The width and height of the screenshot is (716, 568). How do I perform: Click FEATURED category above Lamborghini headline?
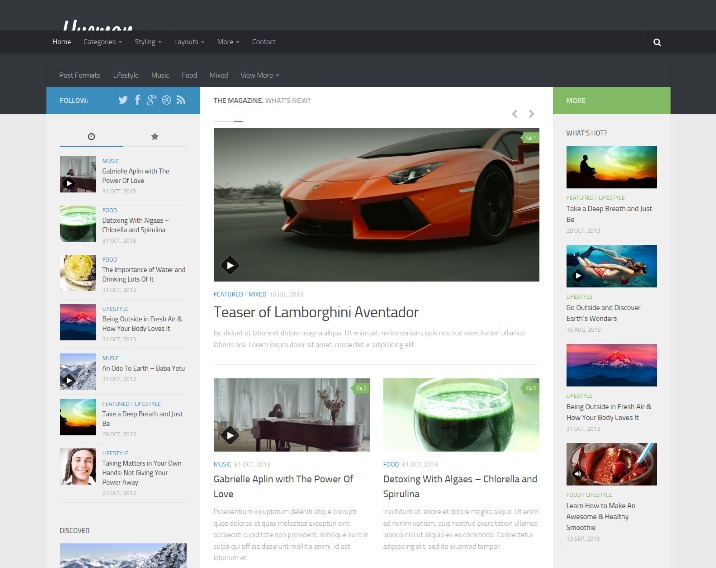tap(228, 295)
